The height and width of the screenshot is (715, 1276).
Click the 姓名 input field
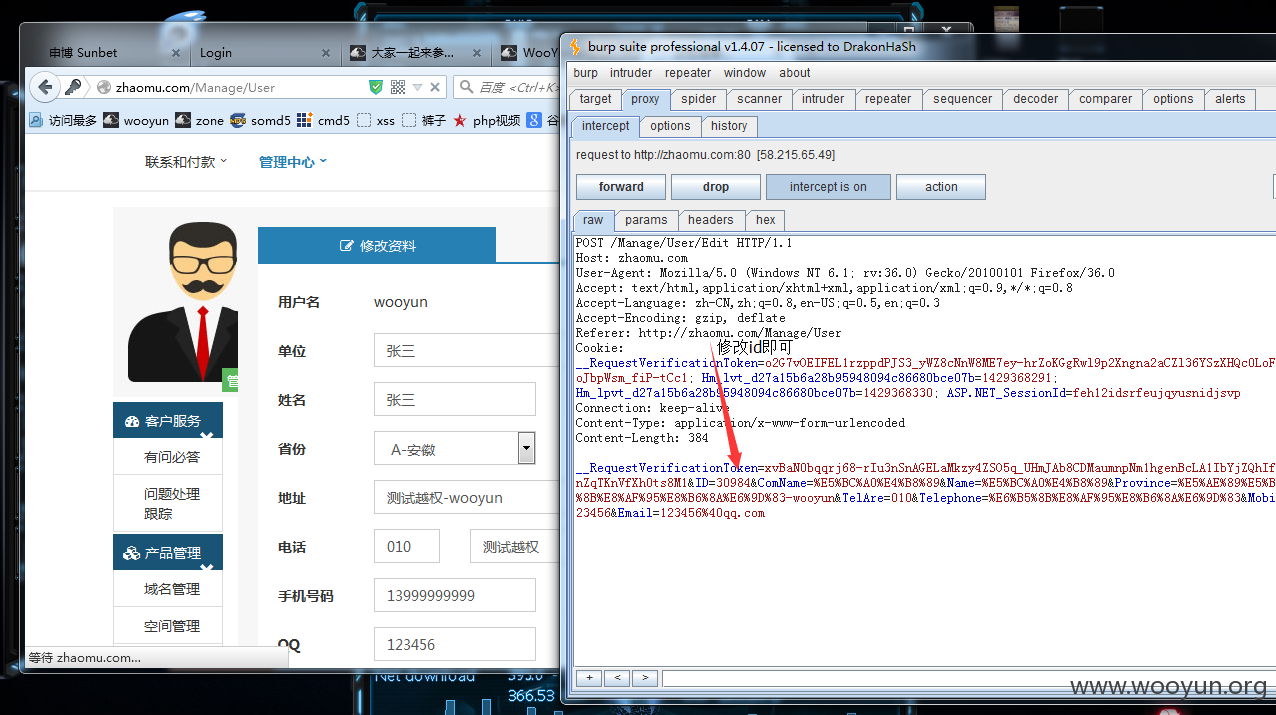tap(455, 400)
